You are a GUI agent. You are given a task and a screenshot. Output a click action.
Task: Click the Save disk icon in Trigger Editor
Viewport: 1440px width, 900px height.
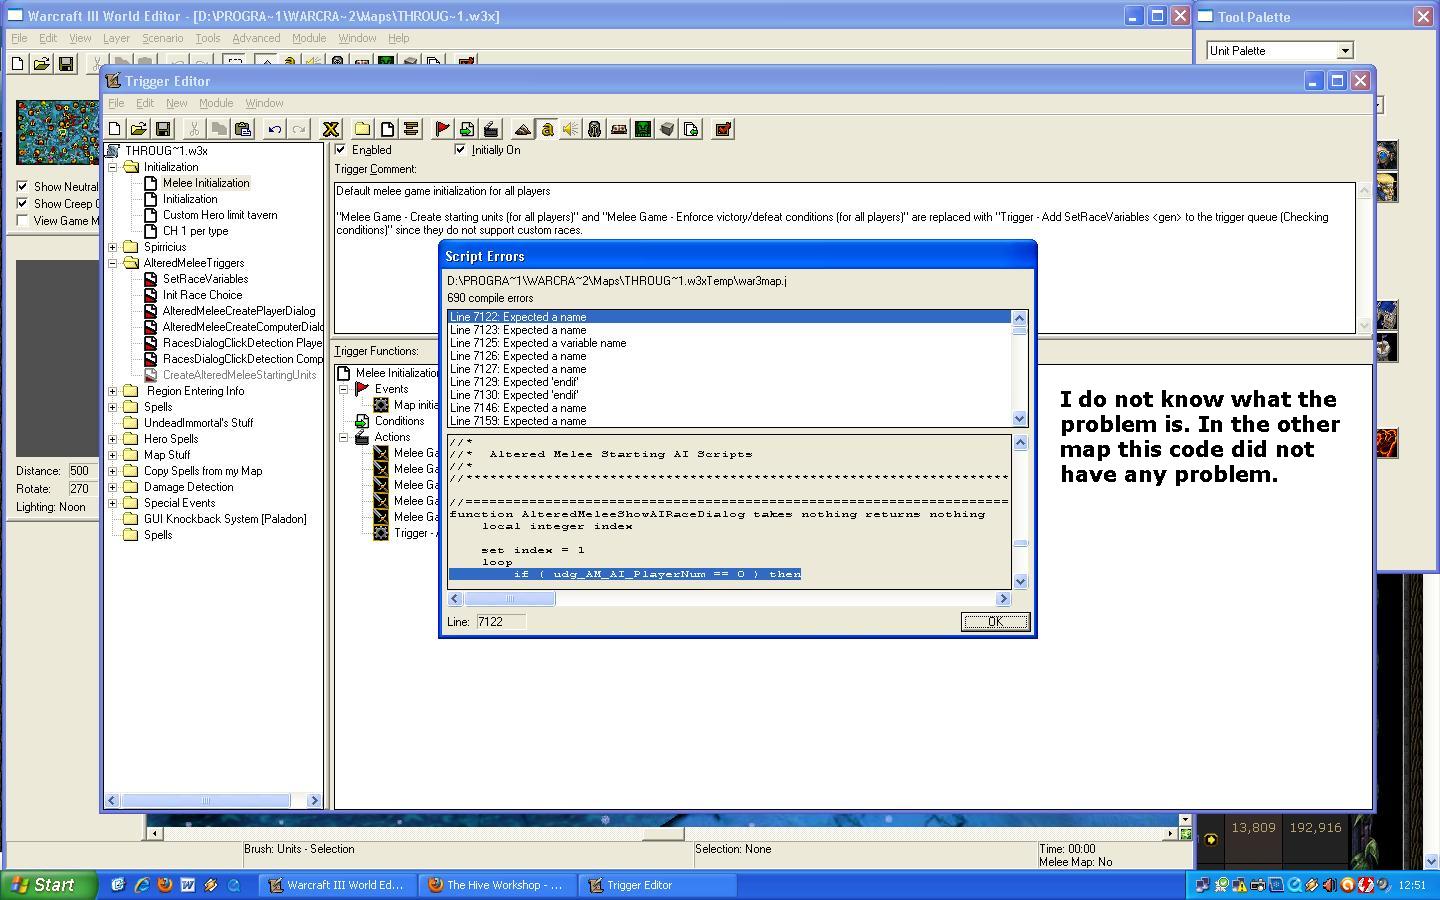[162, 129]
